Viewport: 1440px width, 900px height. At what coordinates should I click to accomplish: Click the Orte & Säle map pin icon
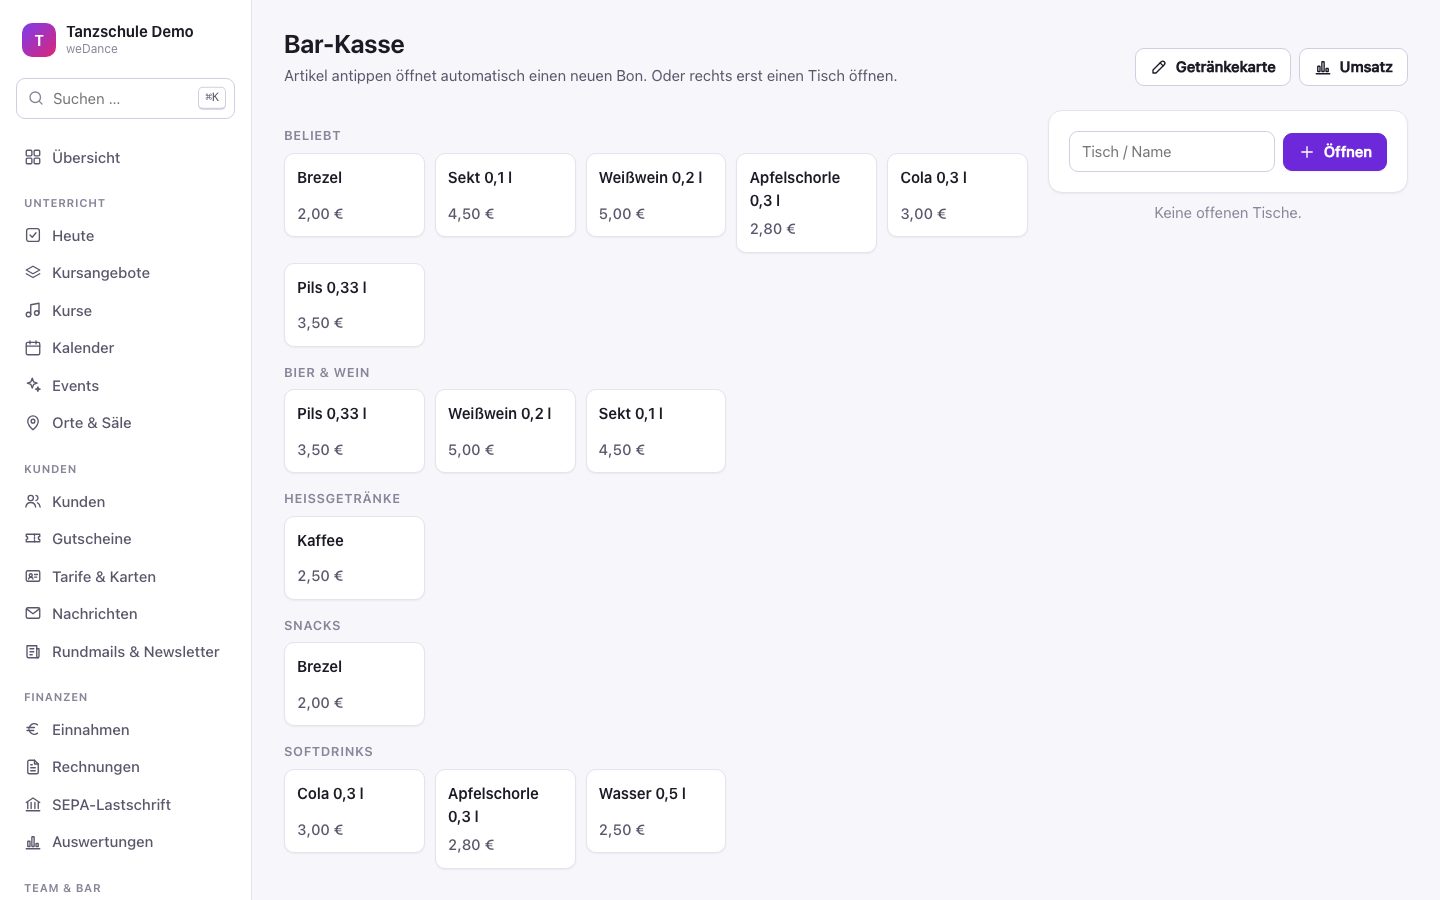pos(33,422)
